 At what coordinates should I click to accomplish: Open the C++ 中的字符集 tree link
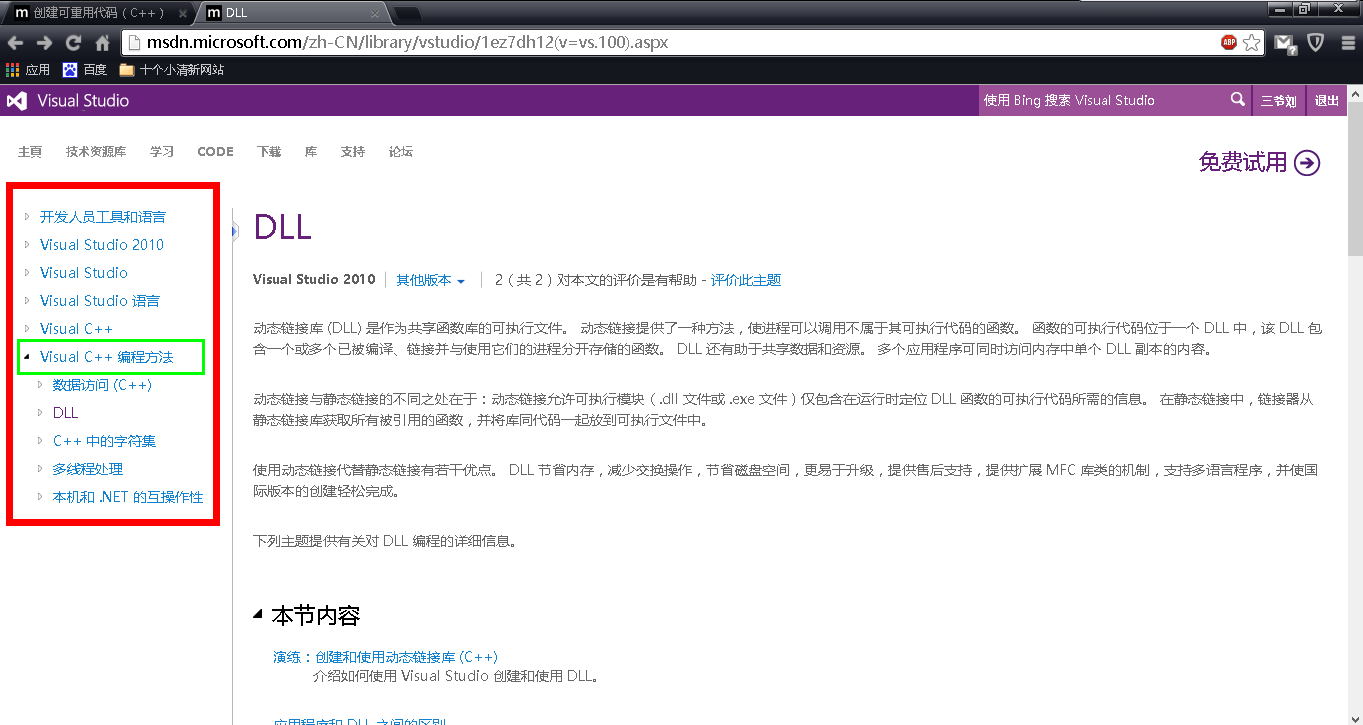[x=104, y=441]
